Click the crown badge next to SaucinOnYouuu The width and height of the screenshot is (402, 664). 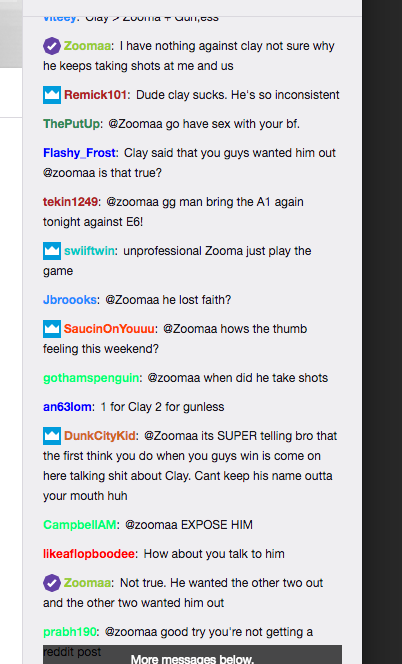coord(52,329)
